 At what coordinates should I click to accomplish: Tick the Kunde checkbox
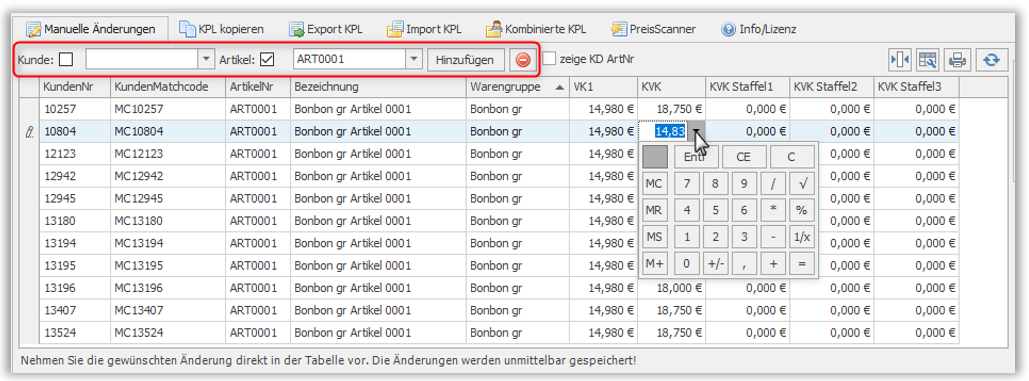(66, 60)
